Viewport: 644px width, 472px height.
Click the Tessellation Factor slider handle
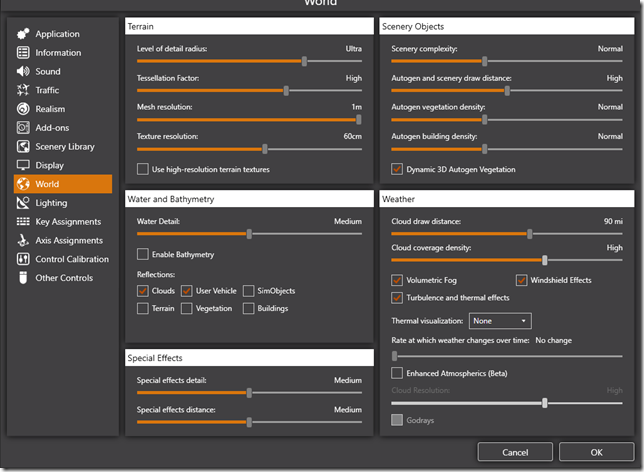point(286,90)
